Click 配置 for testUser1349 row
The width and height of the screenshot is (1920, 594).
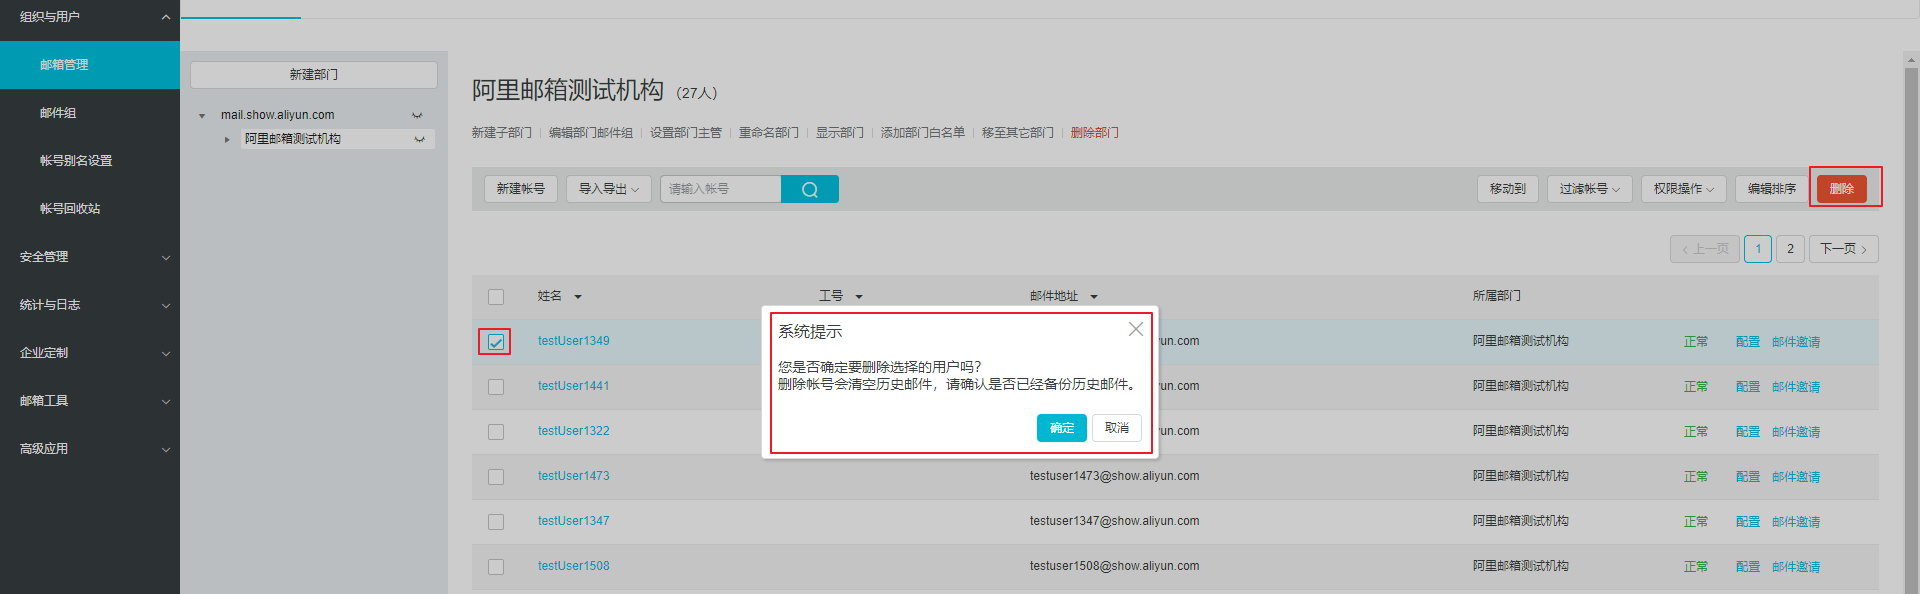click(x=1748, y=342)
